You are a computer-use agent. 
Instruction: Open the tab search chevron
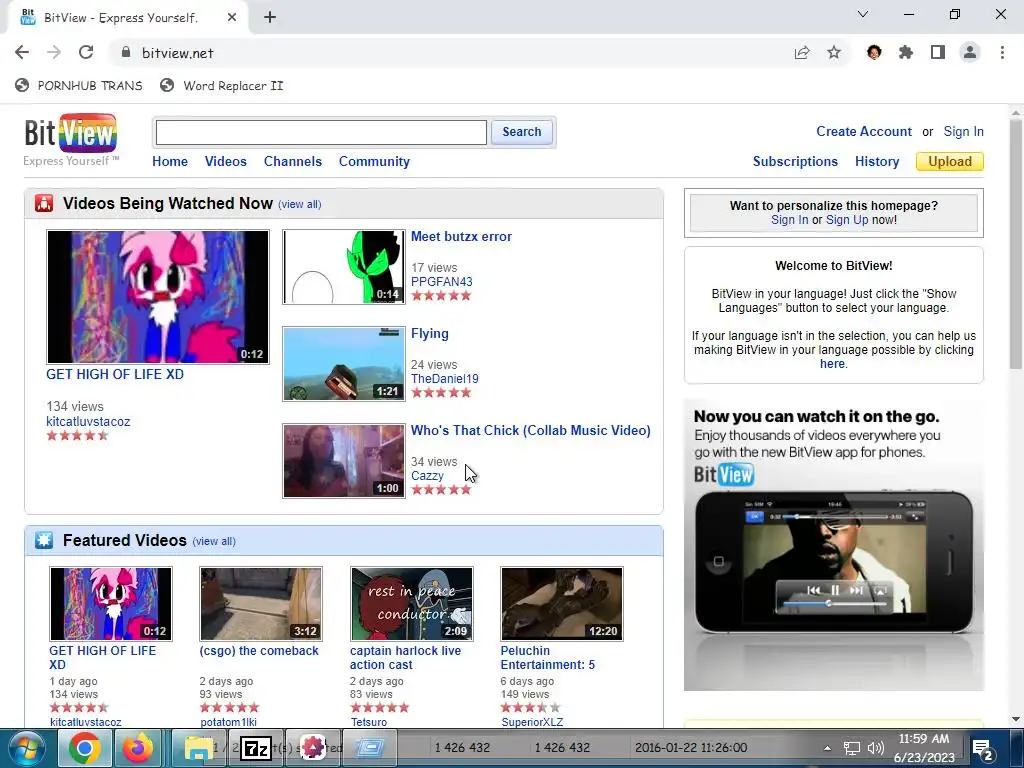tap(863, 14)
